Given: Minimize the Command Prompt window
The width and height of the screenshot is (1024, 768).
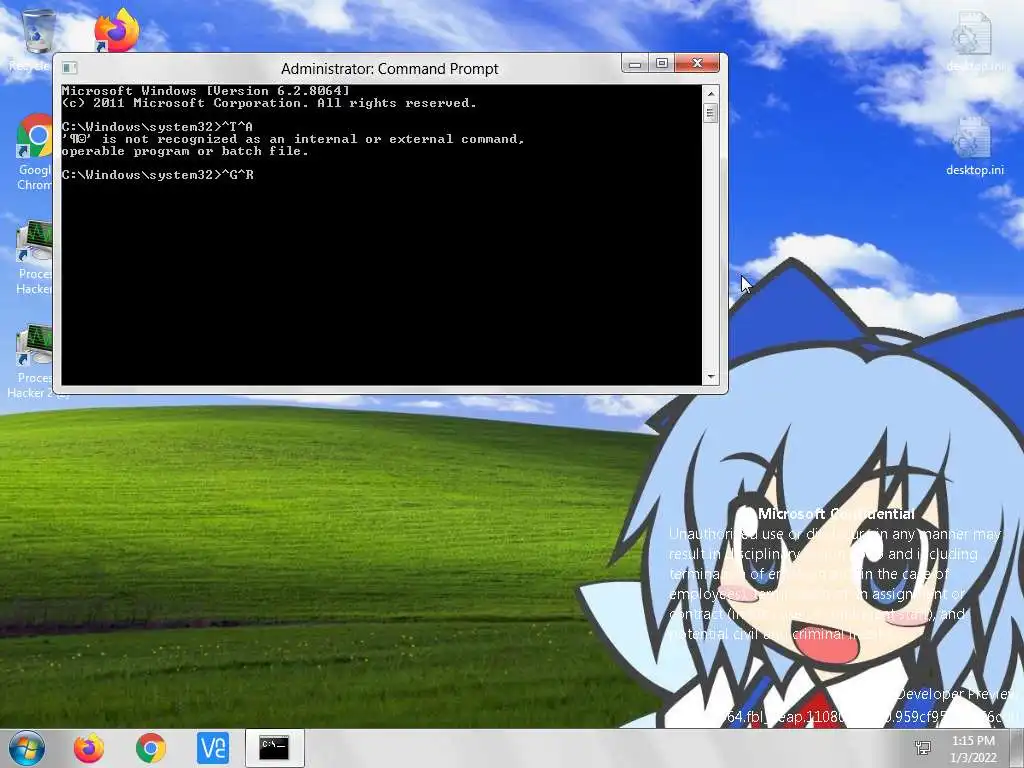Looking at the screenshot, I should point(634,63).
